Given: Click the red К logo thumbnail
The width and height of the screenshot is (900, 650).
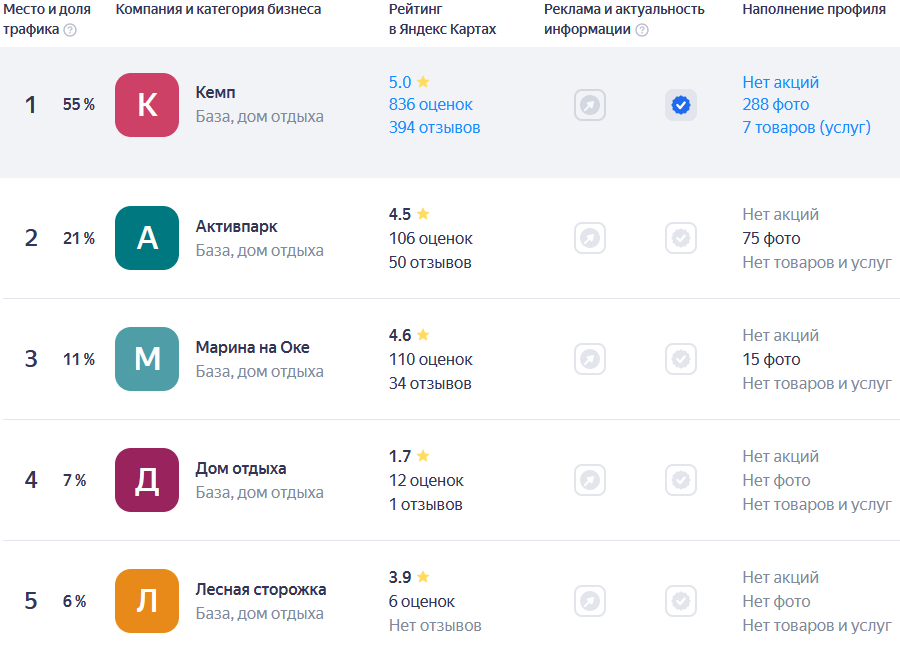Looking at the screenshot, I should tap(147, 105).
